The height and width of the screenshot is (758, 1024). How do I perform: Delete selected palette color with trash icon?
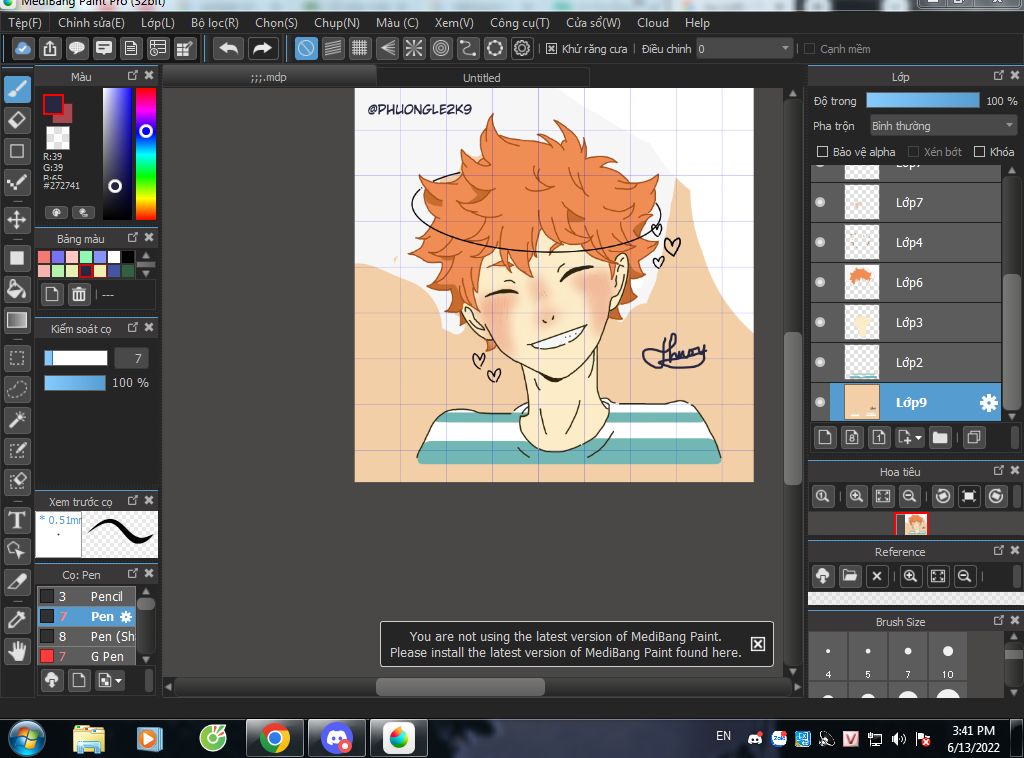[79, 294]
